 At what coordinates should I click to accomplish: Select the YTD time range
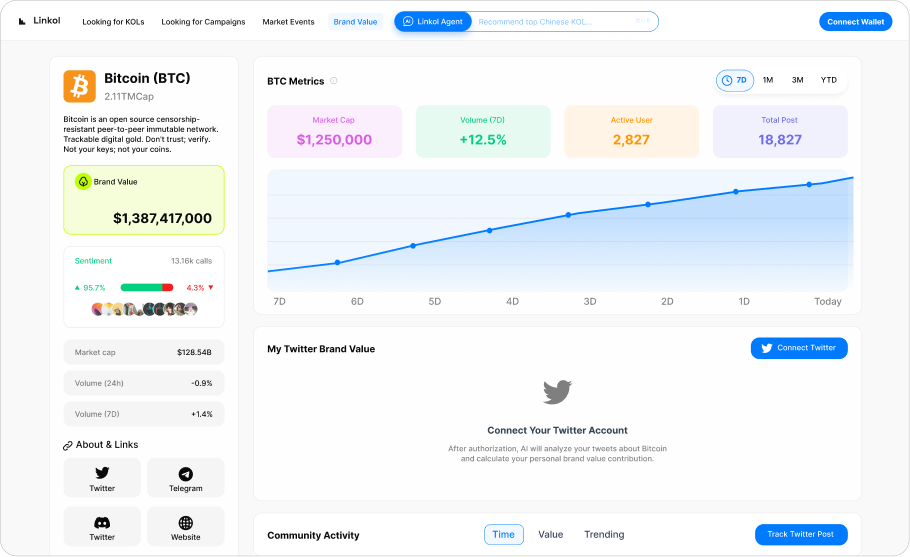[x=829, y=80]
